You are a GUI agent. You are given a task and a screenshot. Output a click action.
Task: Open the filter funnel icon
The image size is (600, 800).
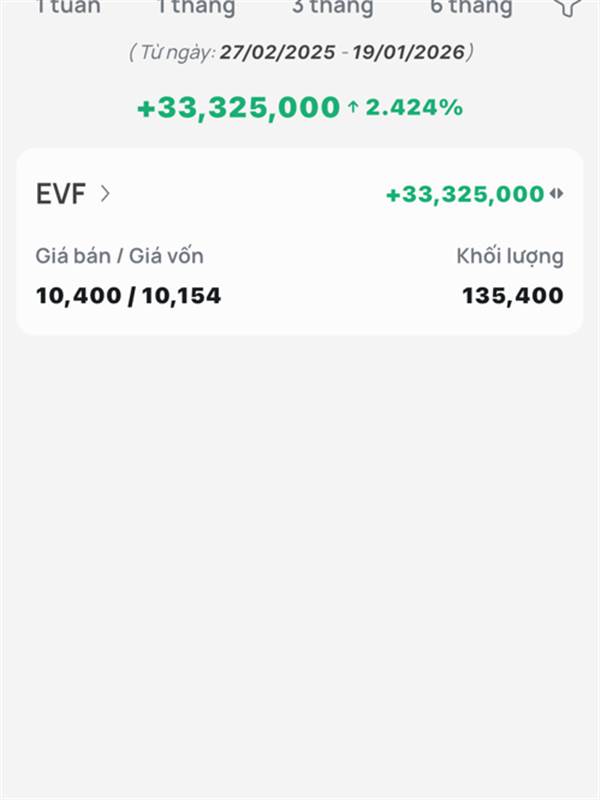[567, 6]
